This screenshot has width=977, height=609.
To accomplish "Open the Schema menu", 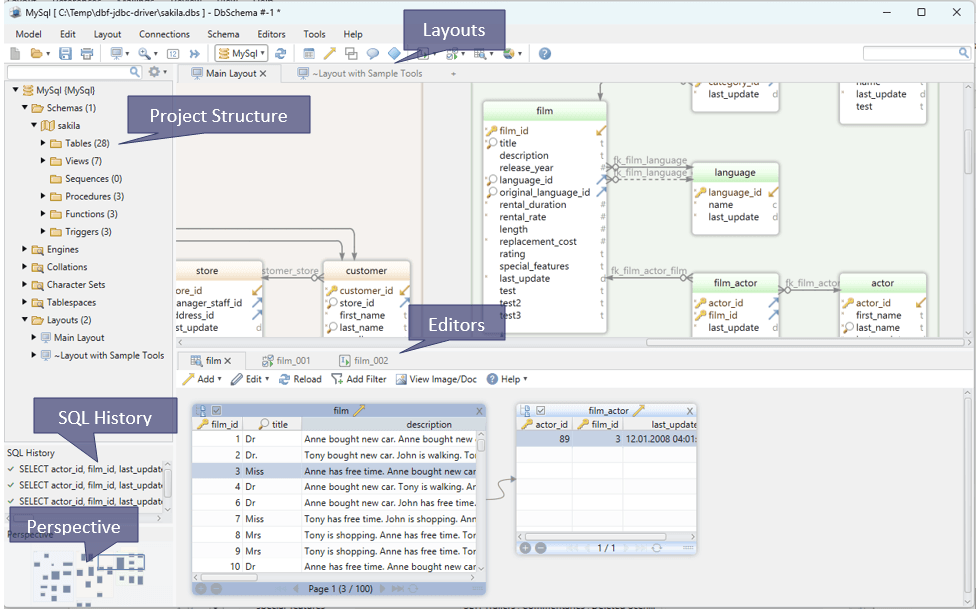I will [224, 33].
